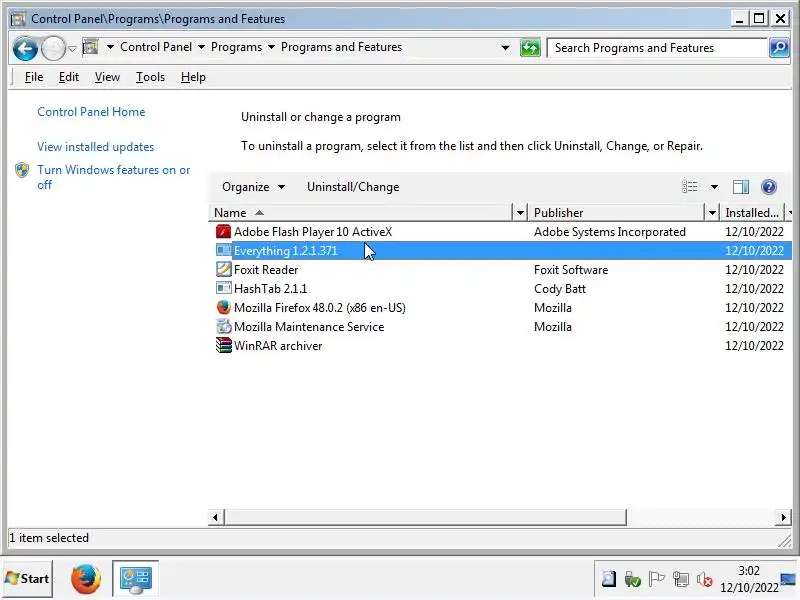Click the Mozilla Maintenance Service icon
The image size is (800, 600).
(x=223, y=327)
